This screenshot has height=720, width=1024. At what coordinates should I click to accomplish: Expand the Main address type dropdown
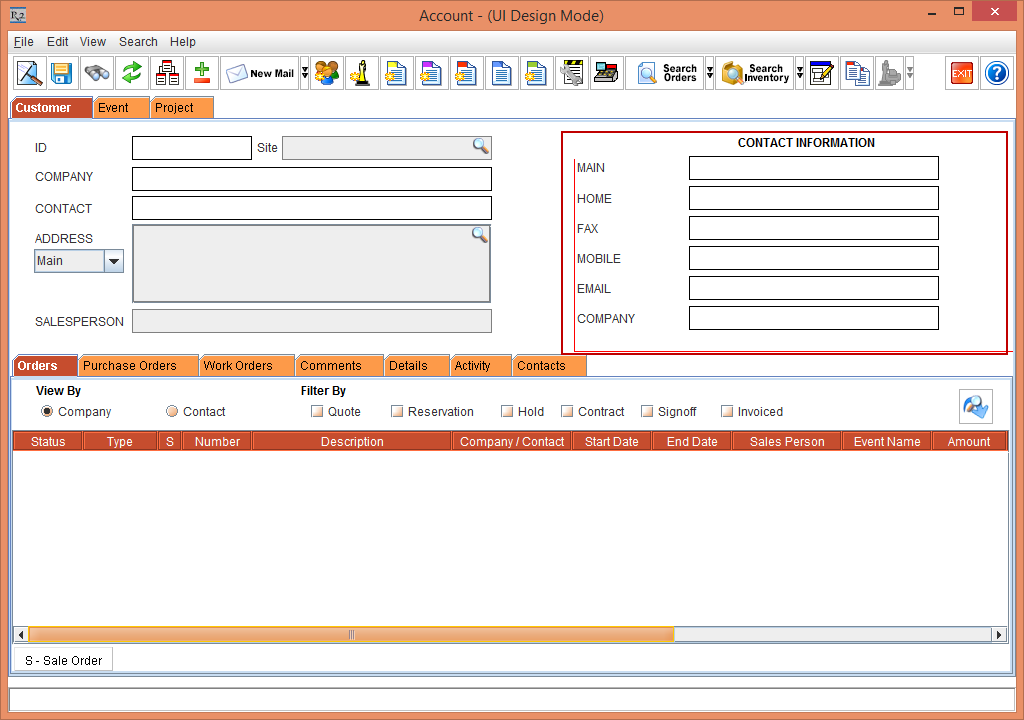pyautogui.click(x=114, y=261)
